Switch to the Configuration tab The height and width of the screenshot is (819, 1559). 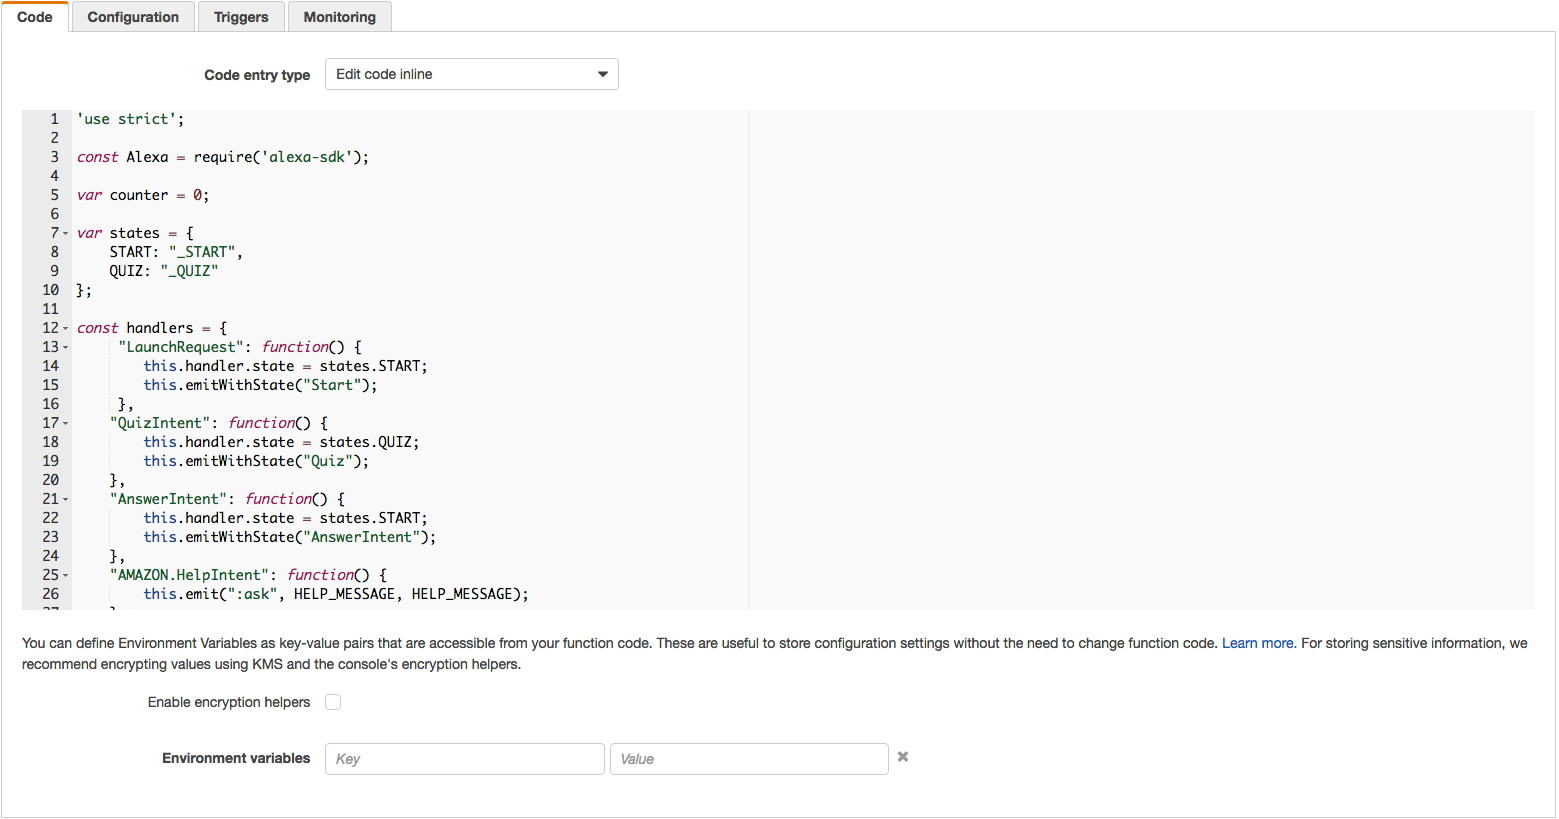click(x=133, y=17)
